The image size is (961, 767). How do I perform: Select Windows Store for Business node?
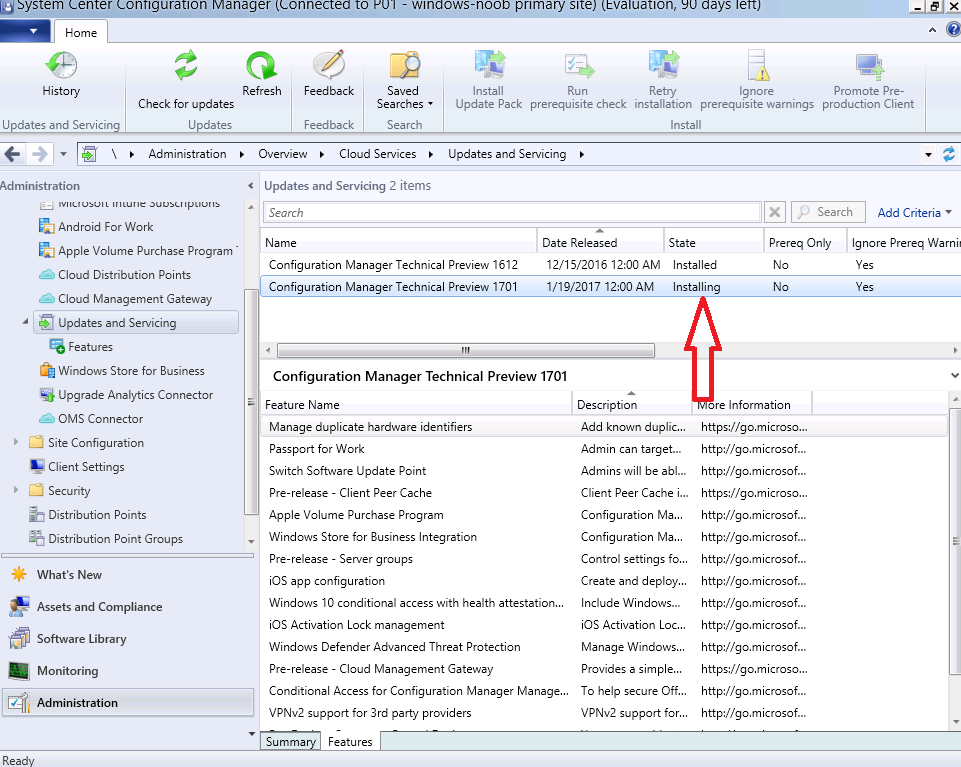(131, 371)
